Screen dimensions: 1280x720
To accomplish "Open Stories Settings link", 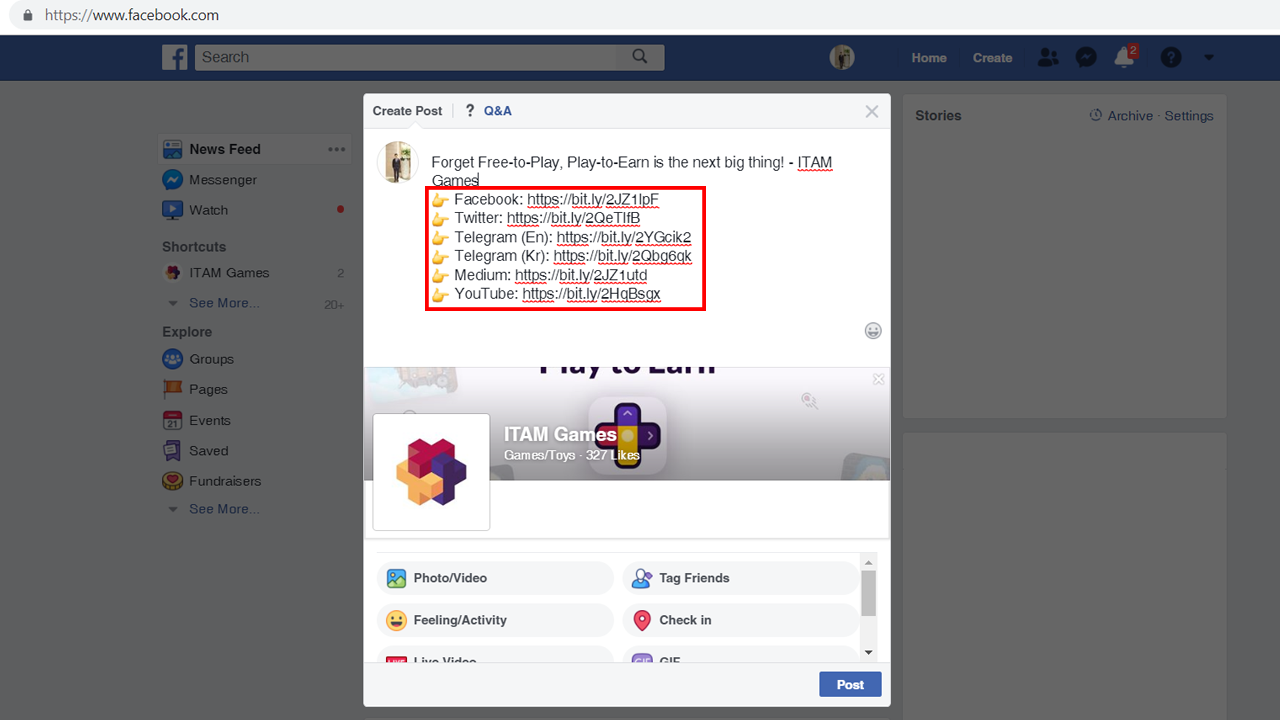I will 1189,116.
